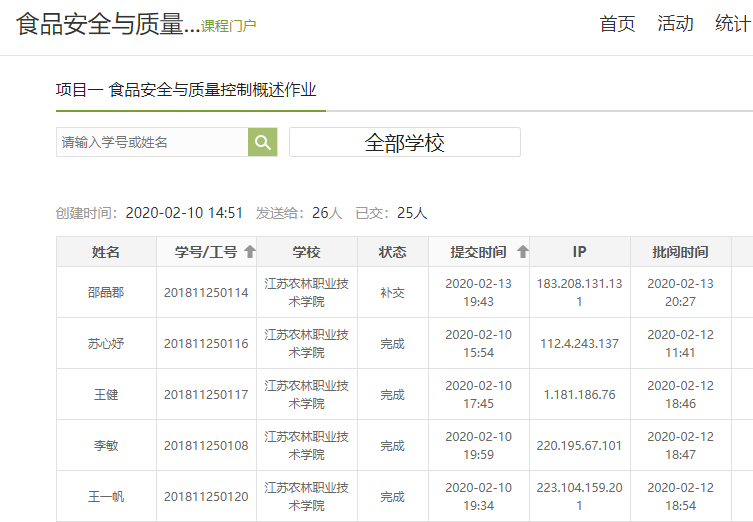Image resolution: width=753 pixels, height=522 pixels.
Task: Go to 首页 in top navigation
Action: [617, 24]
